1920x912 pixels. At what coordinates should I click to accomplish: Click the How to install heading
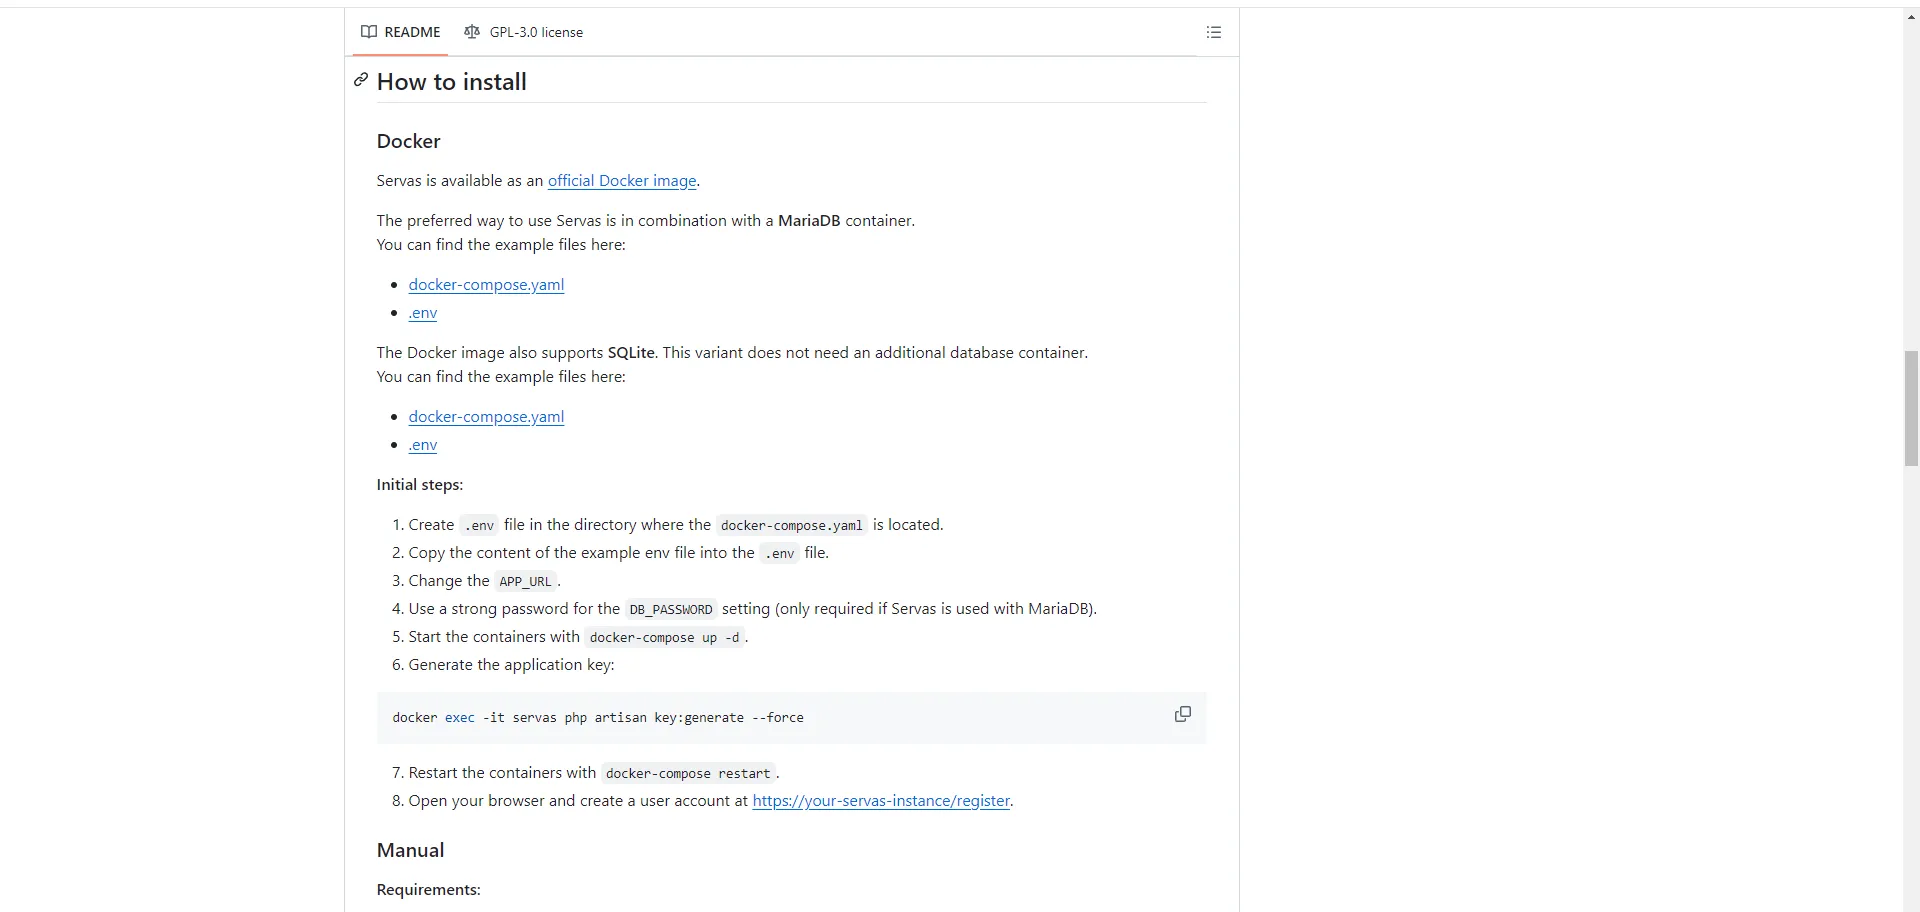coord(452,82)
